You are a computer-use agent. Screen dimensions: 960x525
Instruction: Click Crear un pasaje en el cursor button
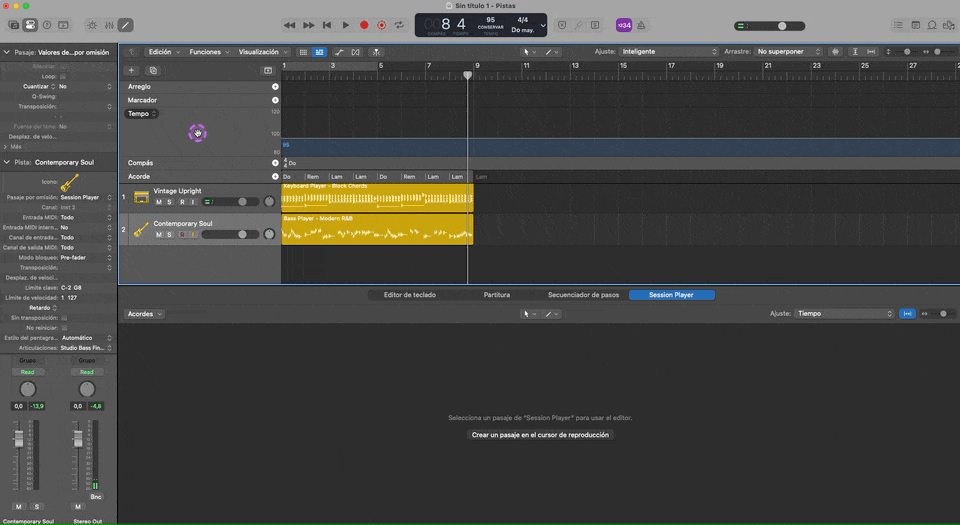click(x=540, y=435)
